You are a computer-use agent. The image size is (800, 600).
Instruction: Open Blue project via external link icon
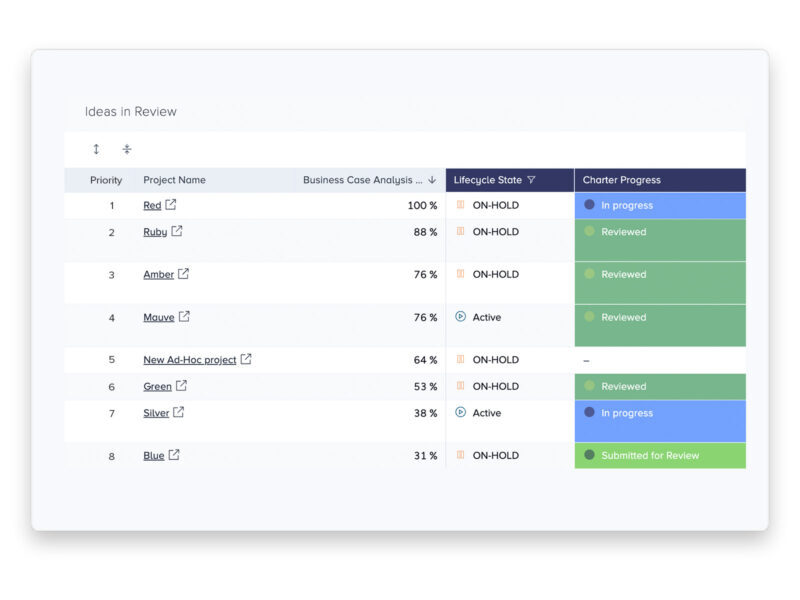point(174,455)
